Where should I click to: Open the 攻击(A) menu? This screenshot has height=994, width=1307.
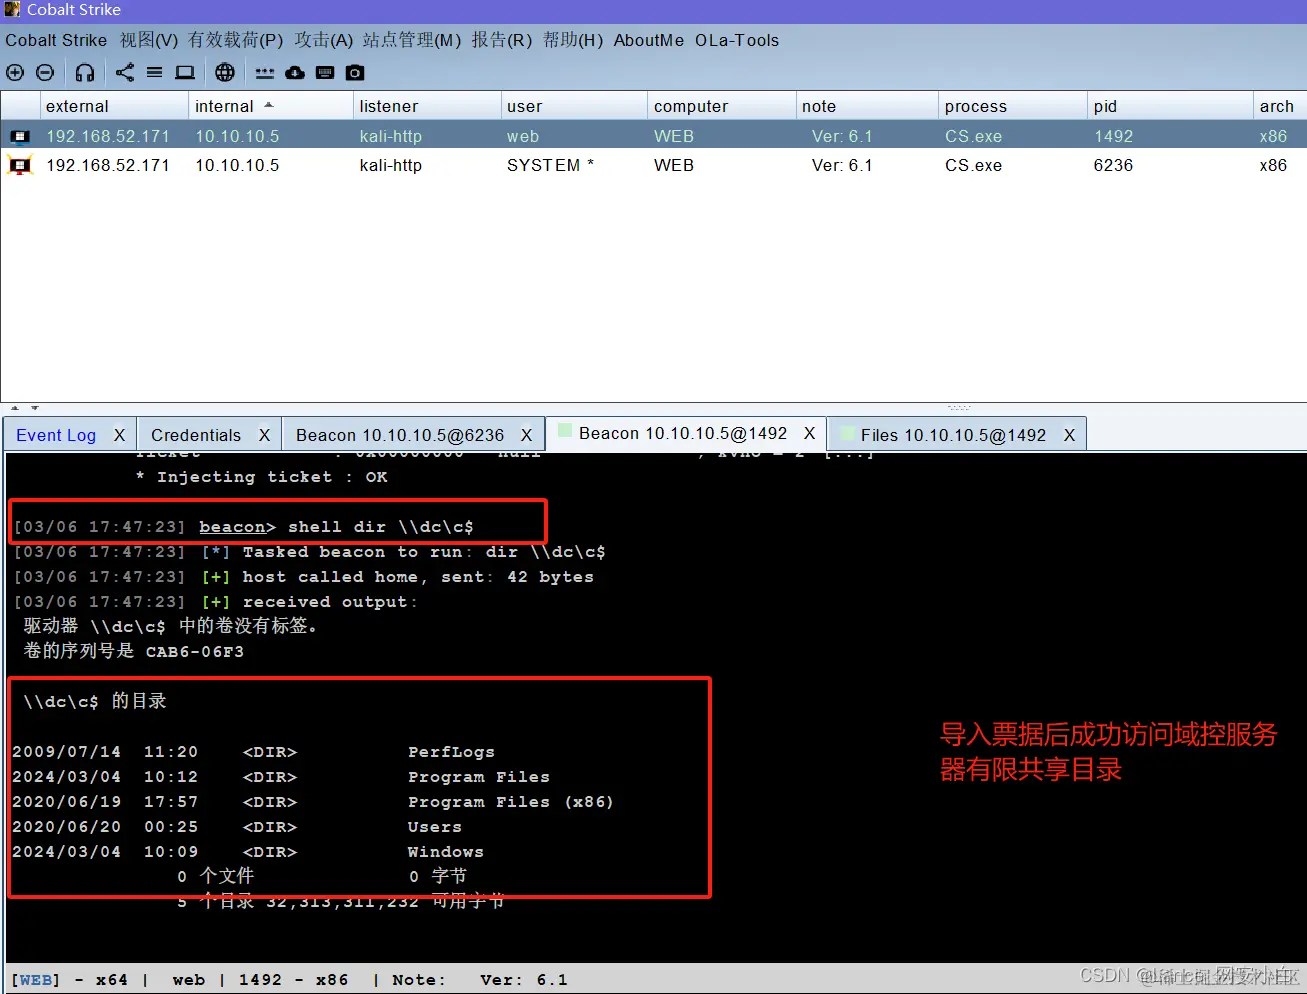[x=324, y=40]
